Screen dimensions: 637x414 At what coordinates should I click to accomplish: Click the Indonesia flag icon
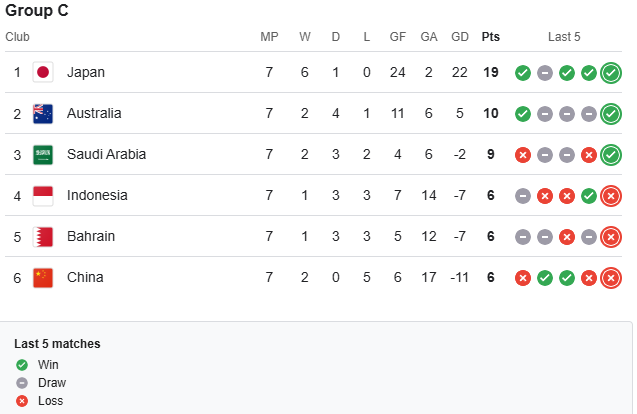pos(43,195)
